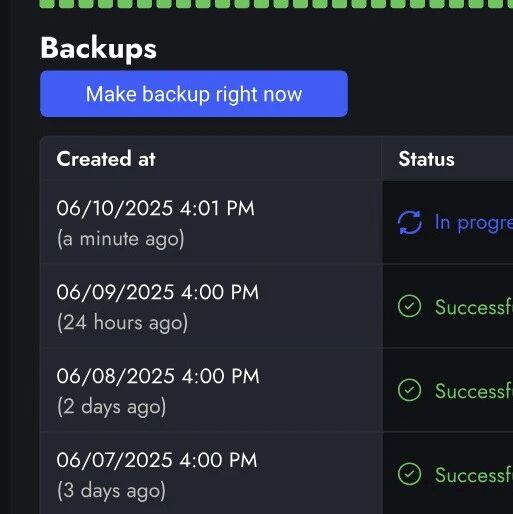513x514 pixels.
Task: Click the leftmost green health check square
Action: [47, 4]
